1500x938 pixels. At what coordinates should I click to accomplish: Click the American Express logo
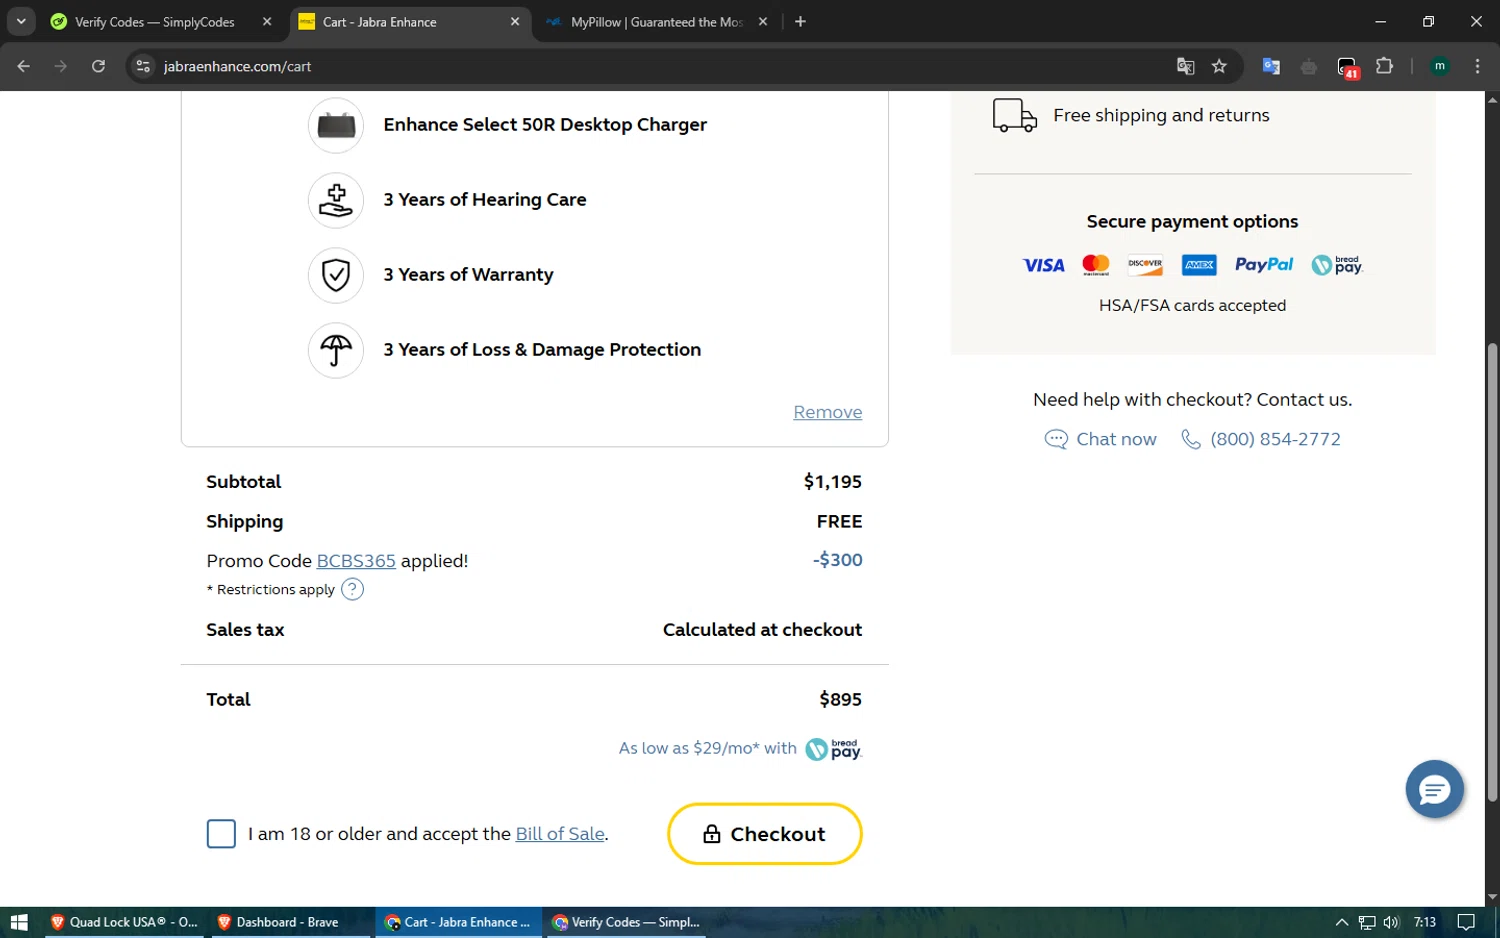(1199, 265)
